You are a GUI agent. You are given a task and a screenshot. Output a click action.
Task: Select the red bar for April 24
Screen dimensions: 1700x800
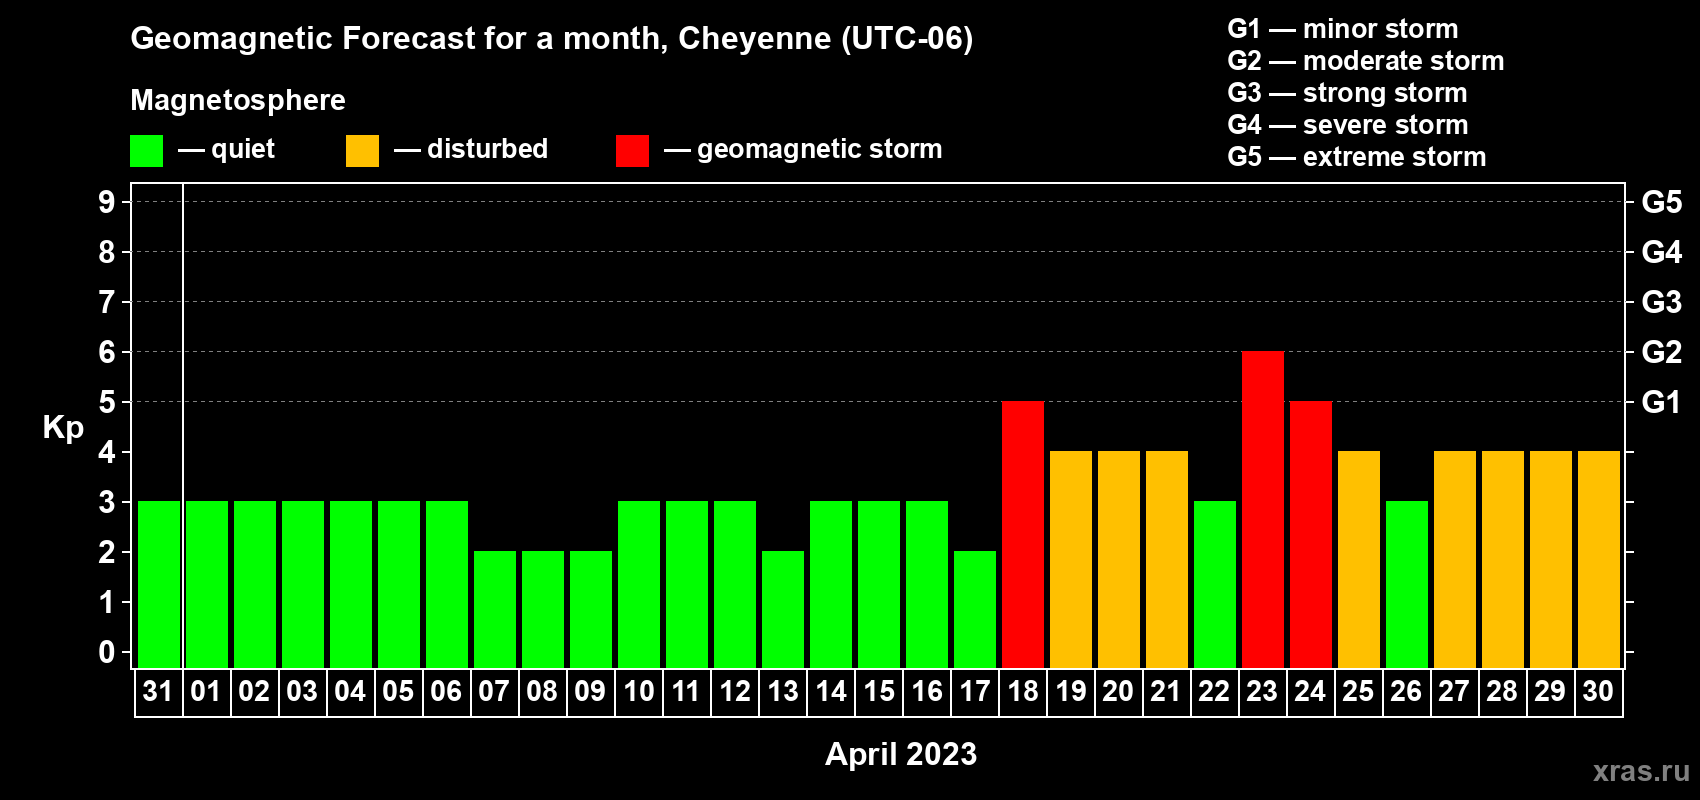pyautogui.click(x=1311, y=534)
